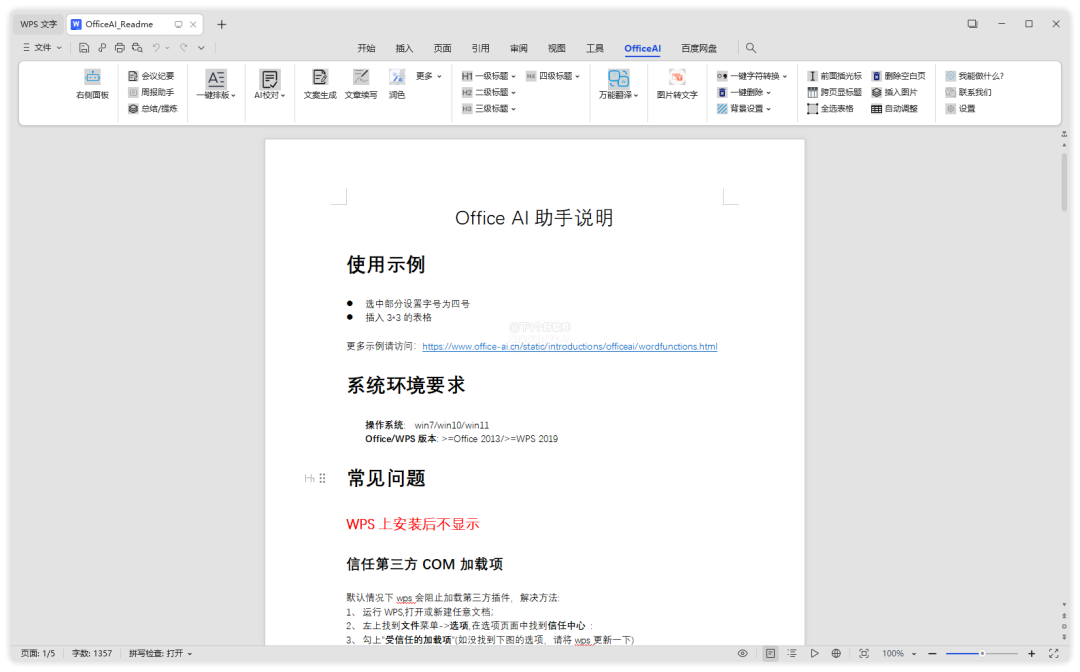This screenshot has width=1080, height=672.
Task: Toggle eye protection mode in status bar
Action: 742,653
